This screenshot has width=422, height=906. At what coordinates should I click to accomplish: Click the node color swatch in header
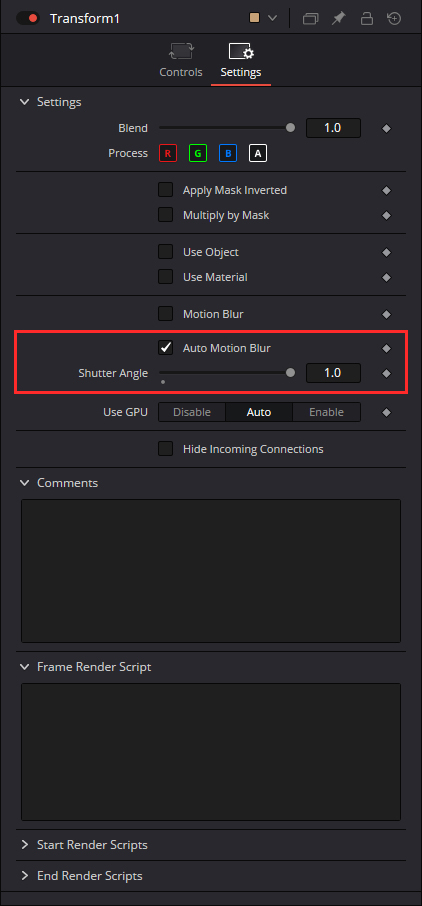tap(254, 18)
